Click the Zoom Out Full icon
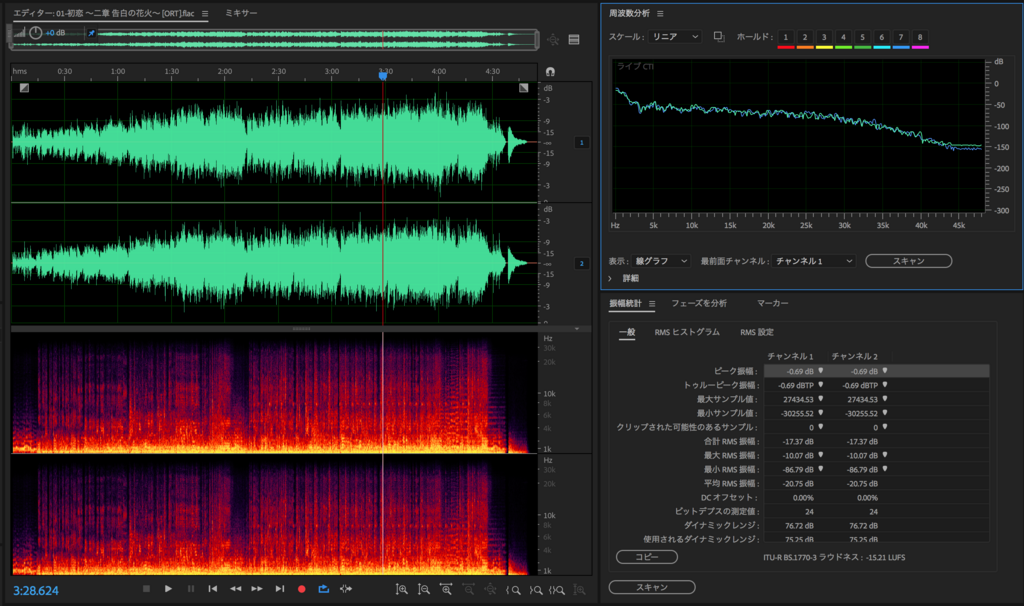This screenshot has height=606, width=1024. click(490, 590)
